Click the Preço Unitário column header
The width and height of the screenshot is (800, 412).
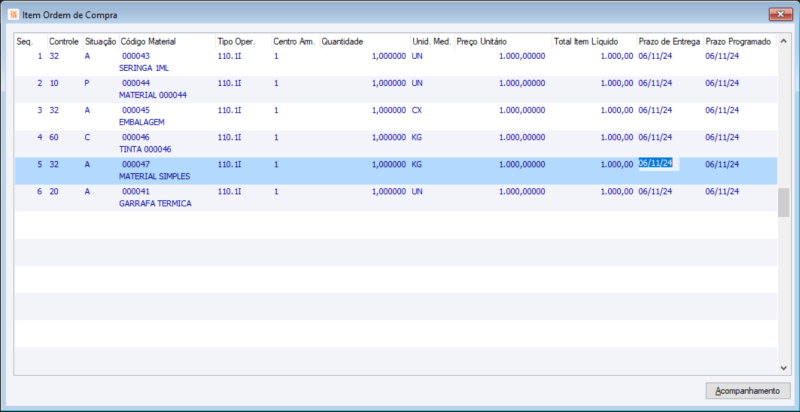pos(503,42)
